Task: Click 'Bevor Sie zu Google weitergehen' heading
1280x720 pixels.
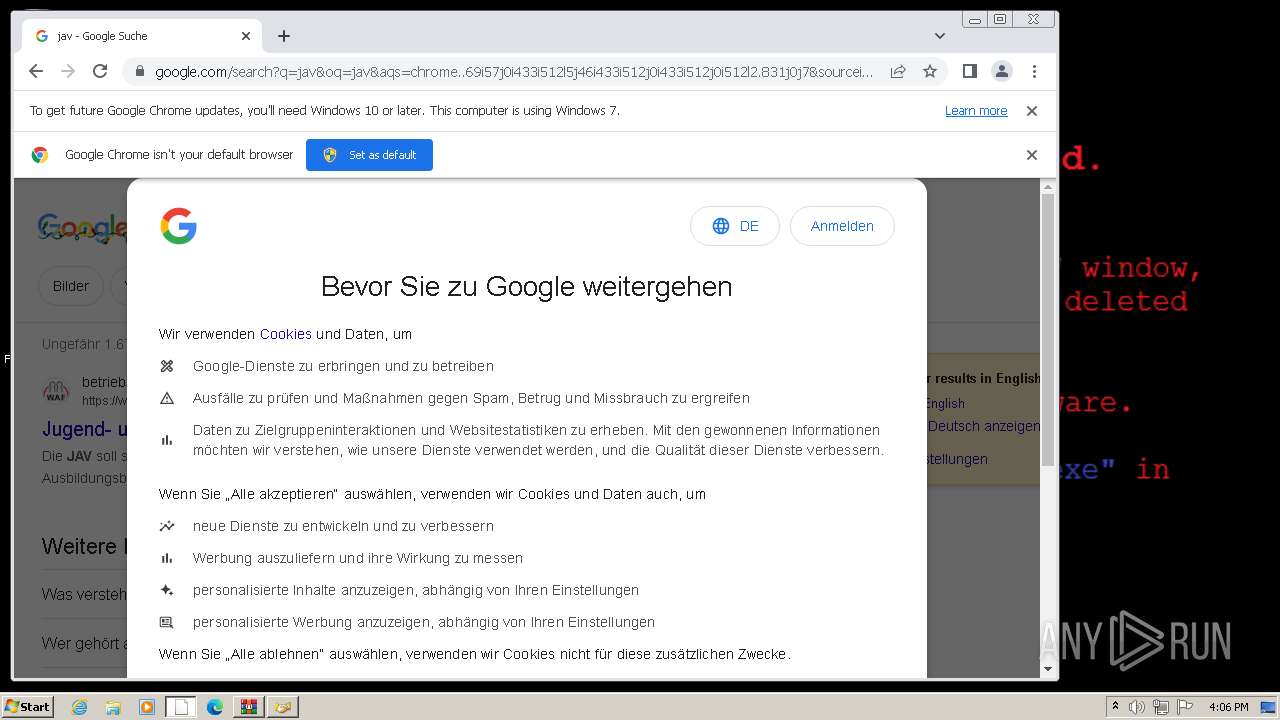Action: tap(526, 286)
